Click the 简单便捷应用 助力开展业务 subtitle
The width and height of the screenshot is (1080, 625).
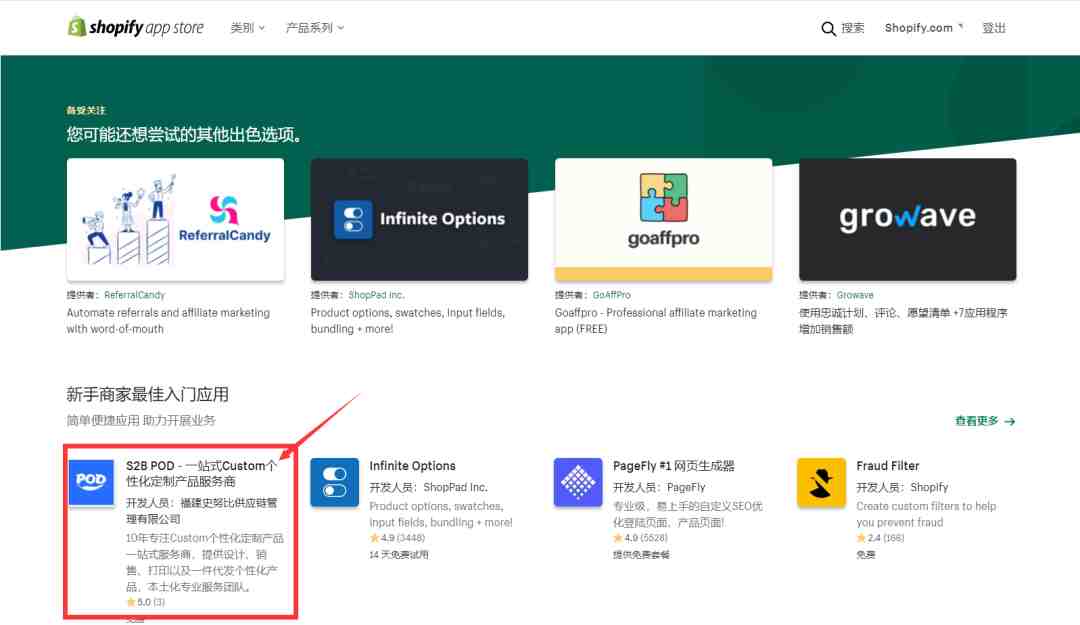pos(141,420)
